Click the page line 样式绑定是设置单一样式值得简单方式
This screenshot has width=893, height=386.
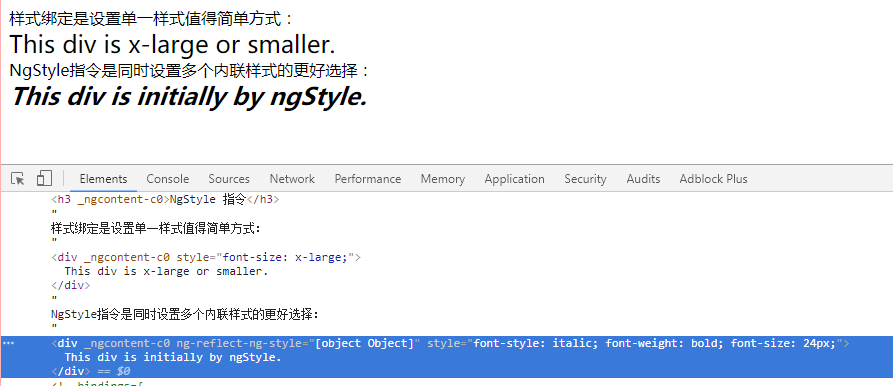[151, 19]
